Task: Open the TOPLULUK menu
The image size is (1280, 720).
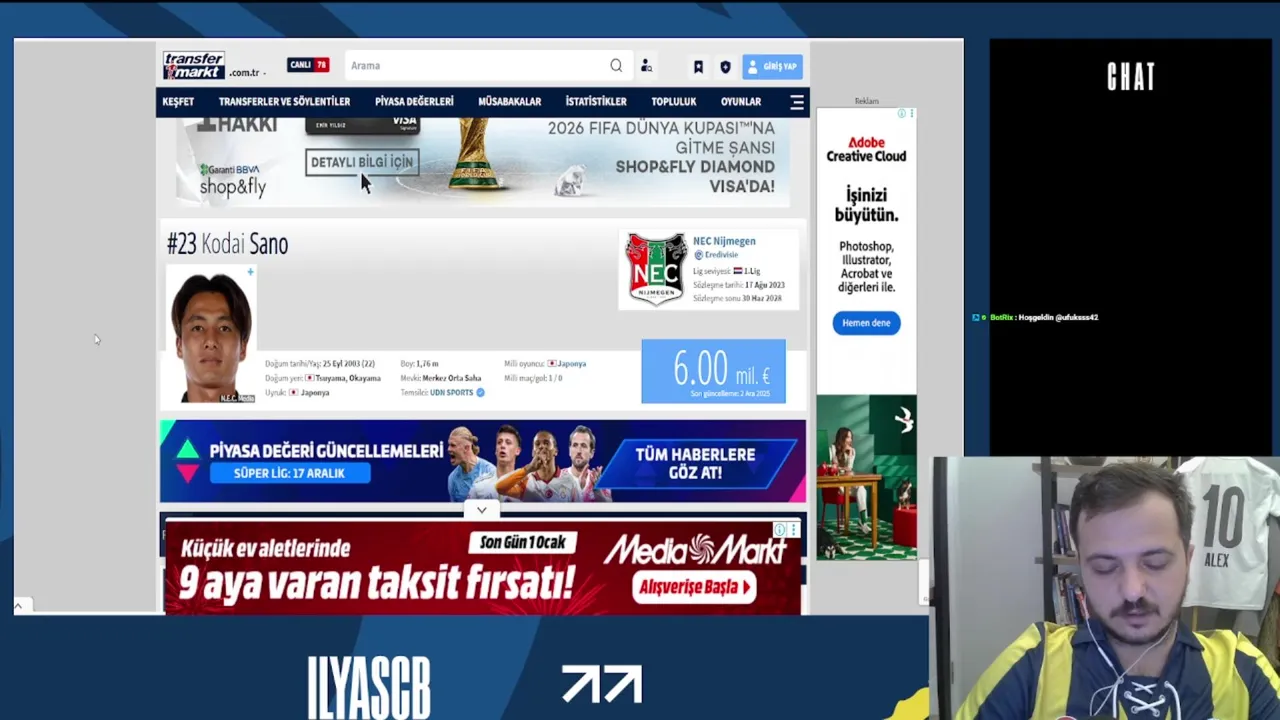Action: point(673,101)
